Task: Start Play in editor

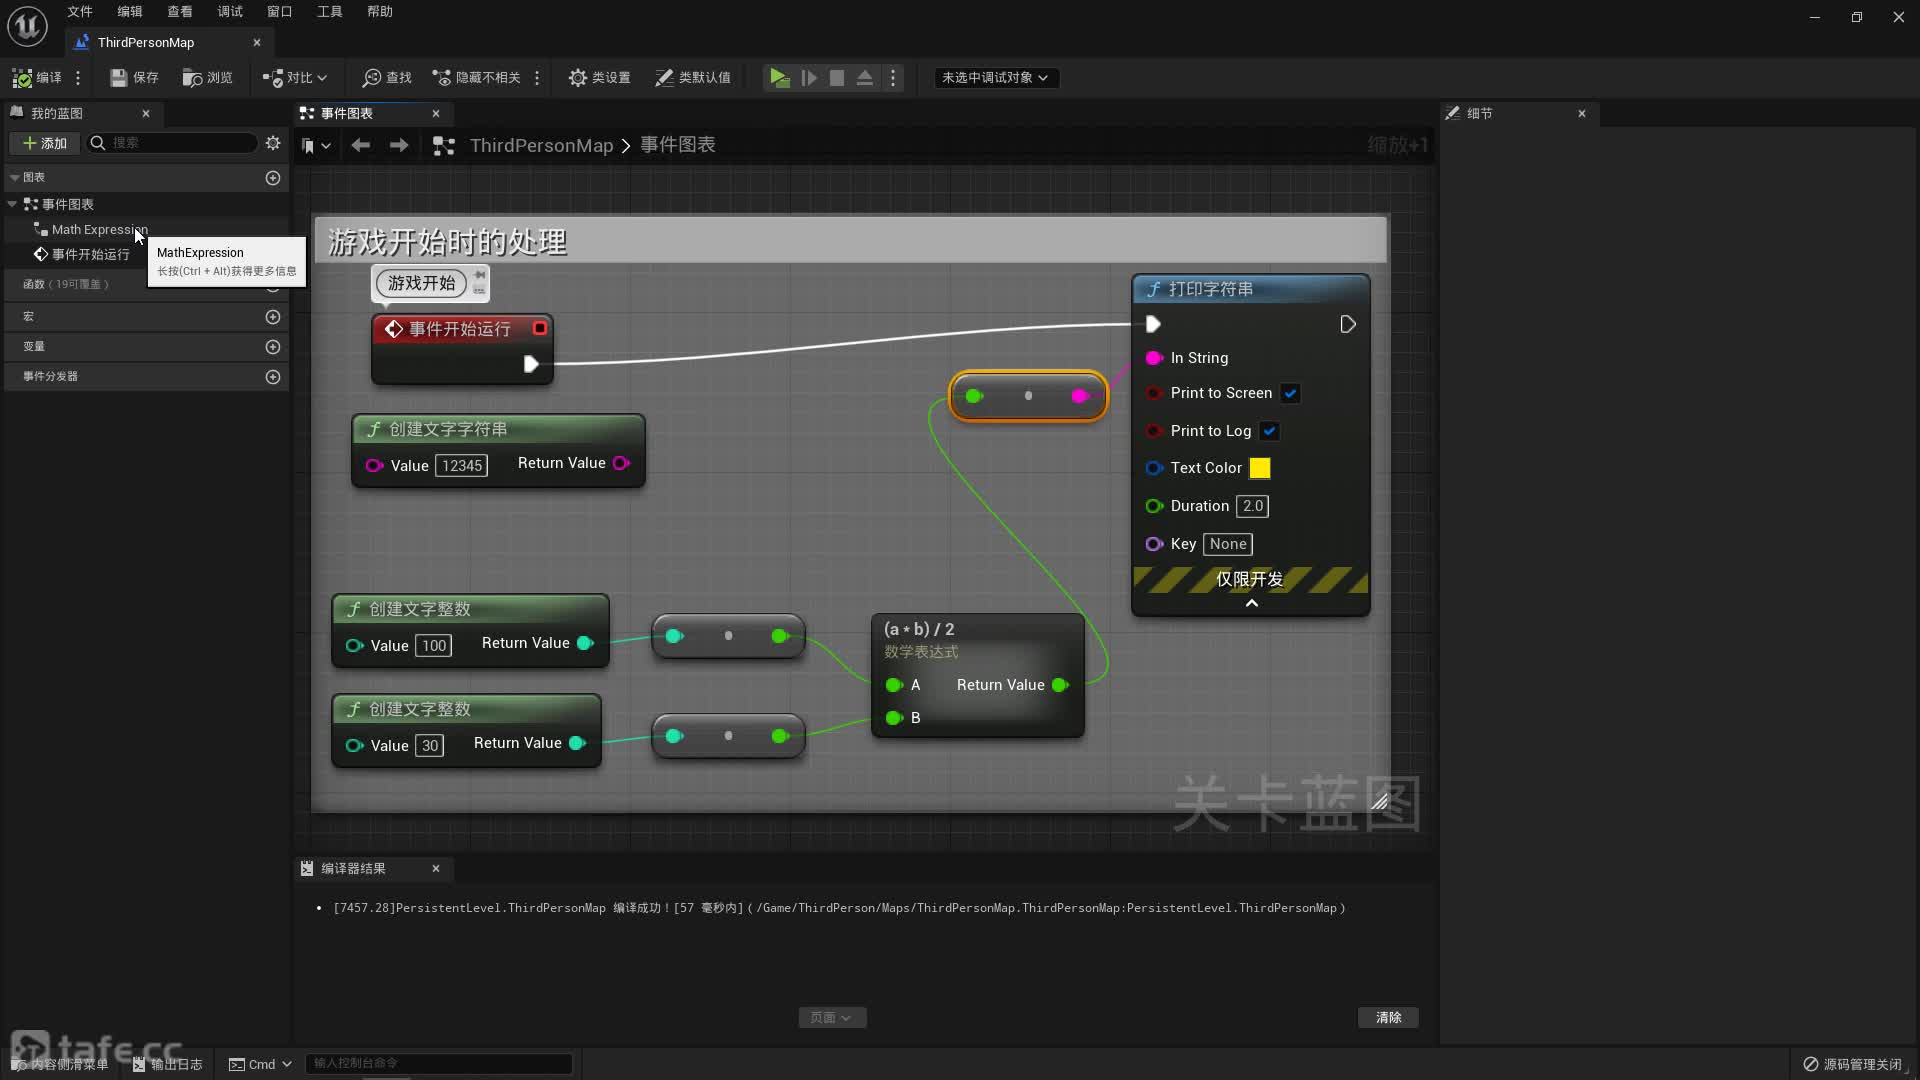Action: click(779, 77)
